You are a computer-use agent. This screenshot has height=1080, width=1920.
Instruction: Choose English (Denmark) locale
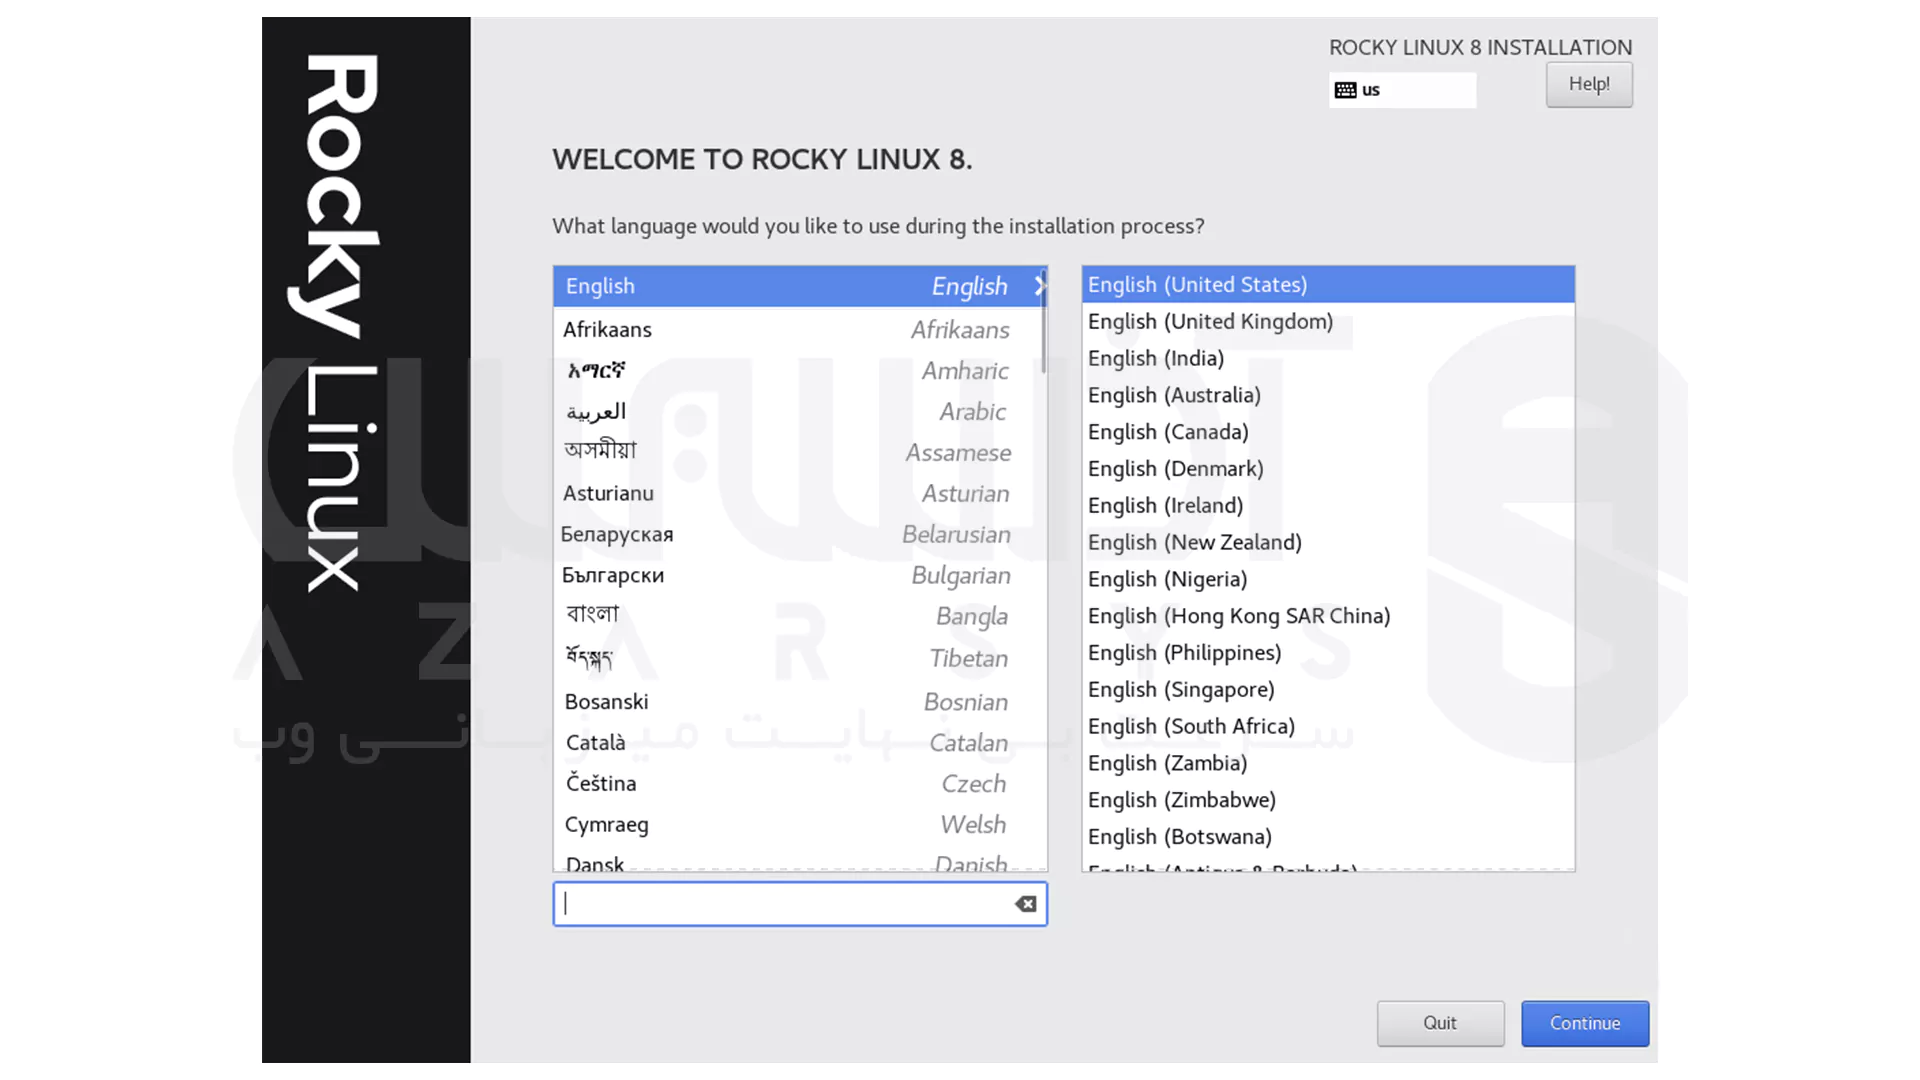(x=1328, y=468)
